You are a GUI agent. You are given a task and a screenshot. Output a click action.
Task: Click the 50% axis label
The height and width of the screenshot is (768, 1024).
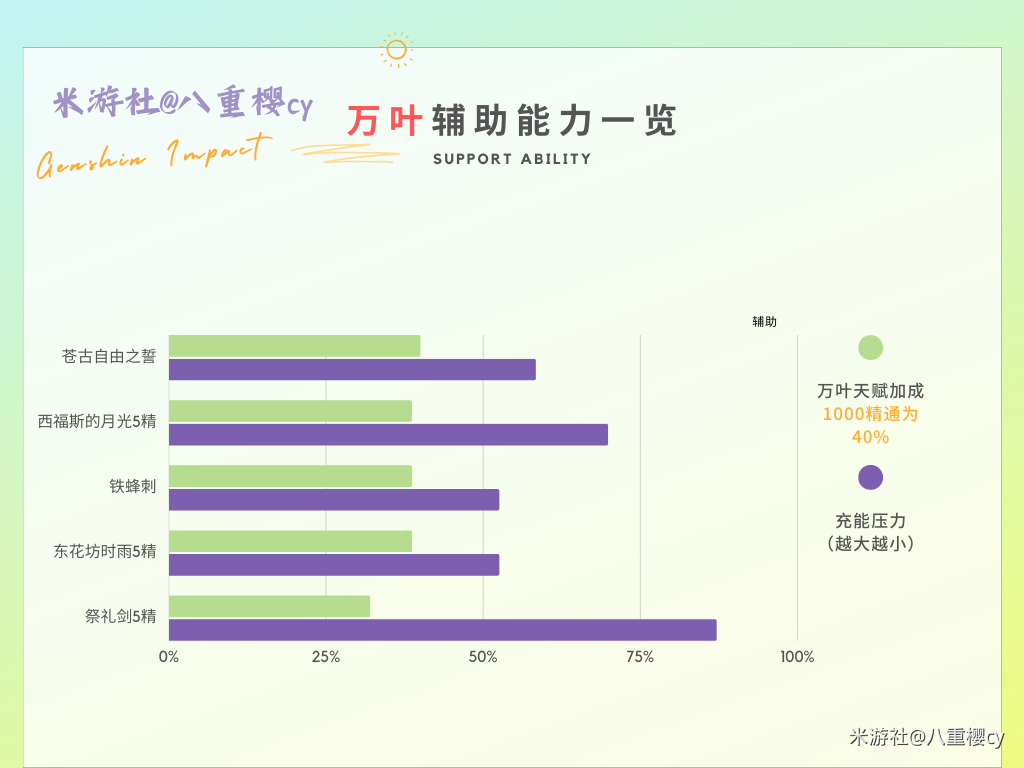[483, 657]
